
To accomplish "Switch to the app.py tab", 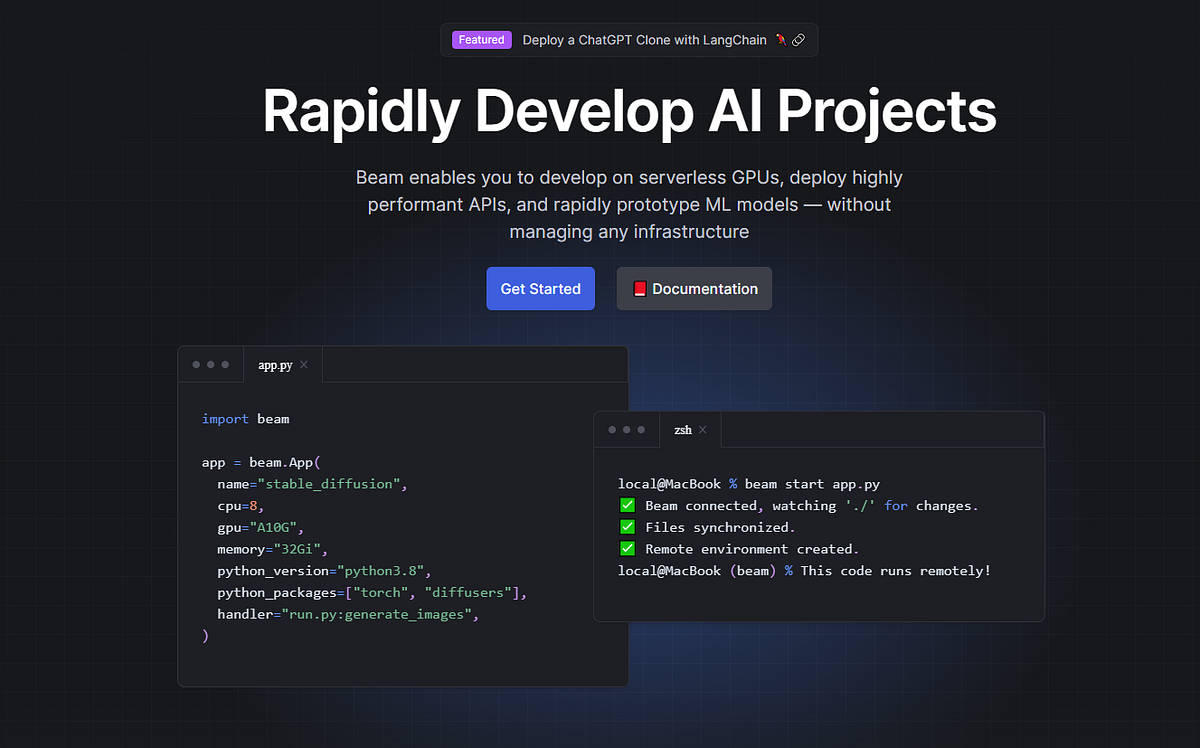I will (274, 364).
